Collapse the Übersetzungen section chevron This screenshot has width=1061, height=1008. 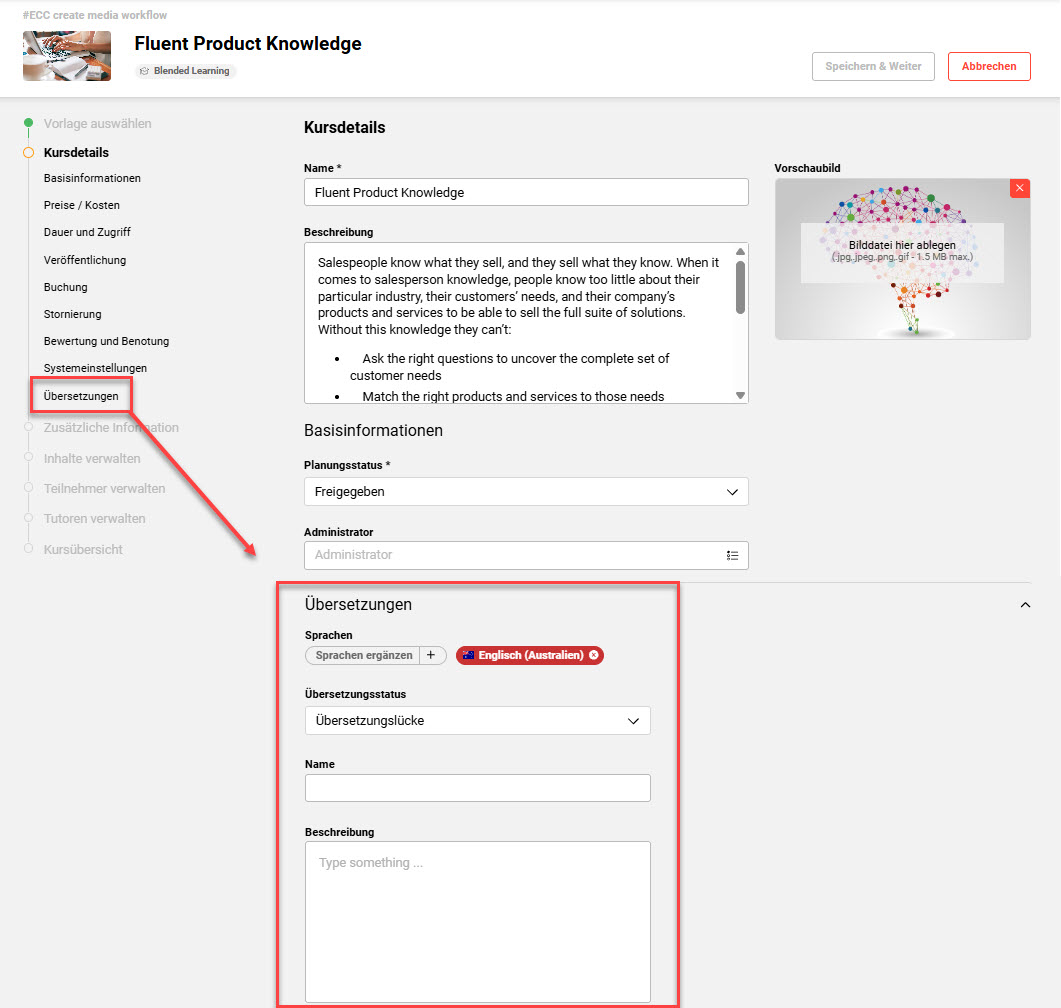[1025, 605]
